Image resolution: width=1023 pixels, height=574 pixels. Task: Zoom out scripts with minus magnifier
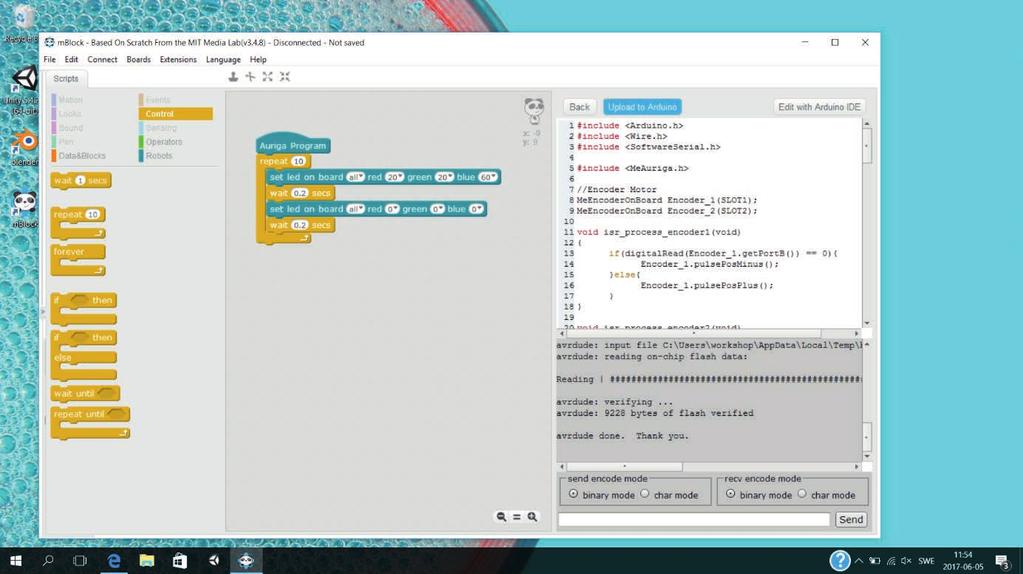tap(501, 517)
